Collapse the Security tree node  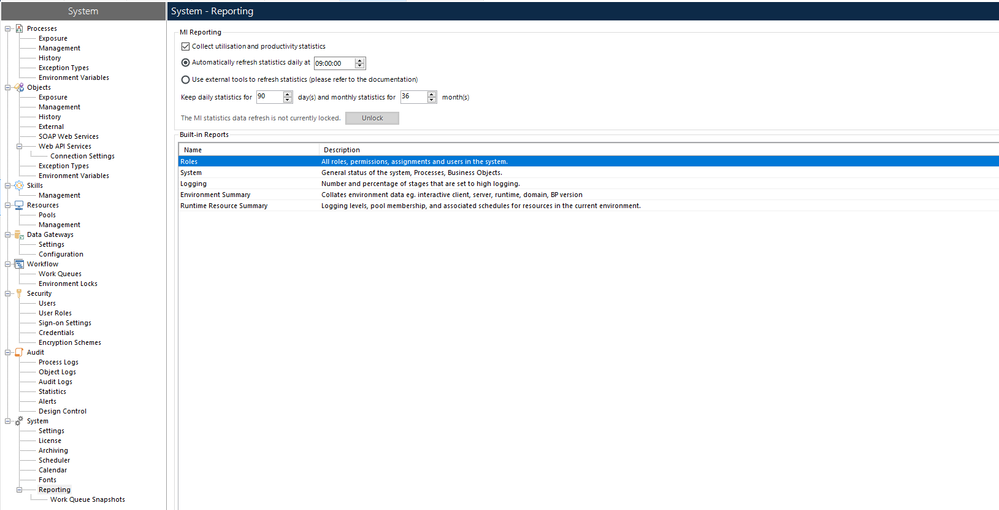click(8, 293)
